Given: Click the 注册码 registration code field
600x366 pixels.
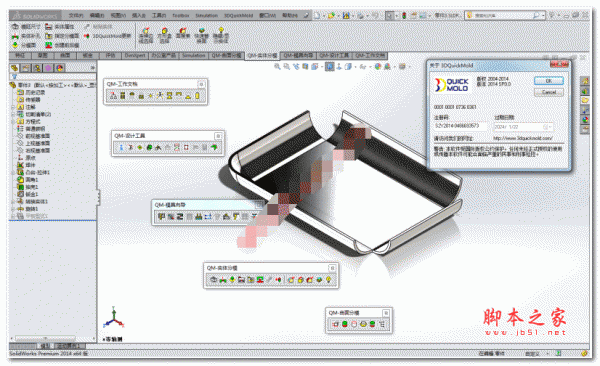Looking at the screenshot, I should (460, 126).
